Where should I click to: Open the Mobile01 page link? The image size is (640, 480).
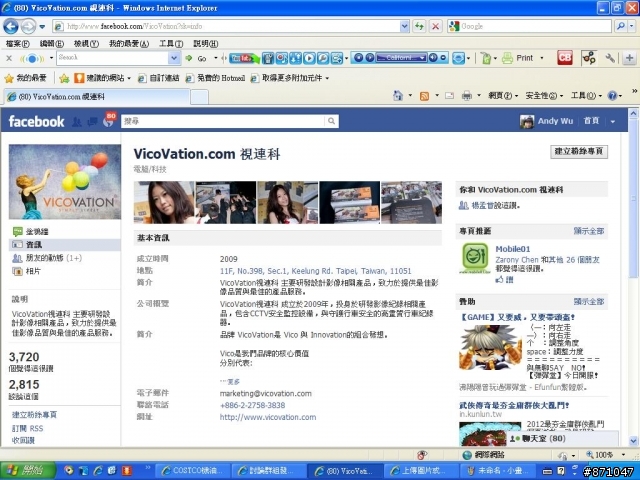(513, 249)
